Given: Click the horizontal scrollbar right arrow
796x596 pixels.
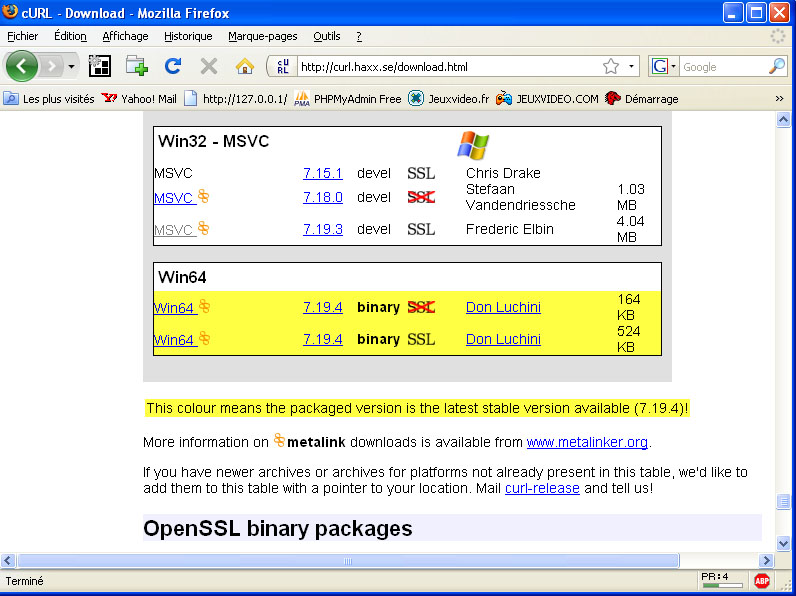Looking at the screenshot, I should pos(766,560).
